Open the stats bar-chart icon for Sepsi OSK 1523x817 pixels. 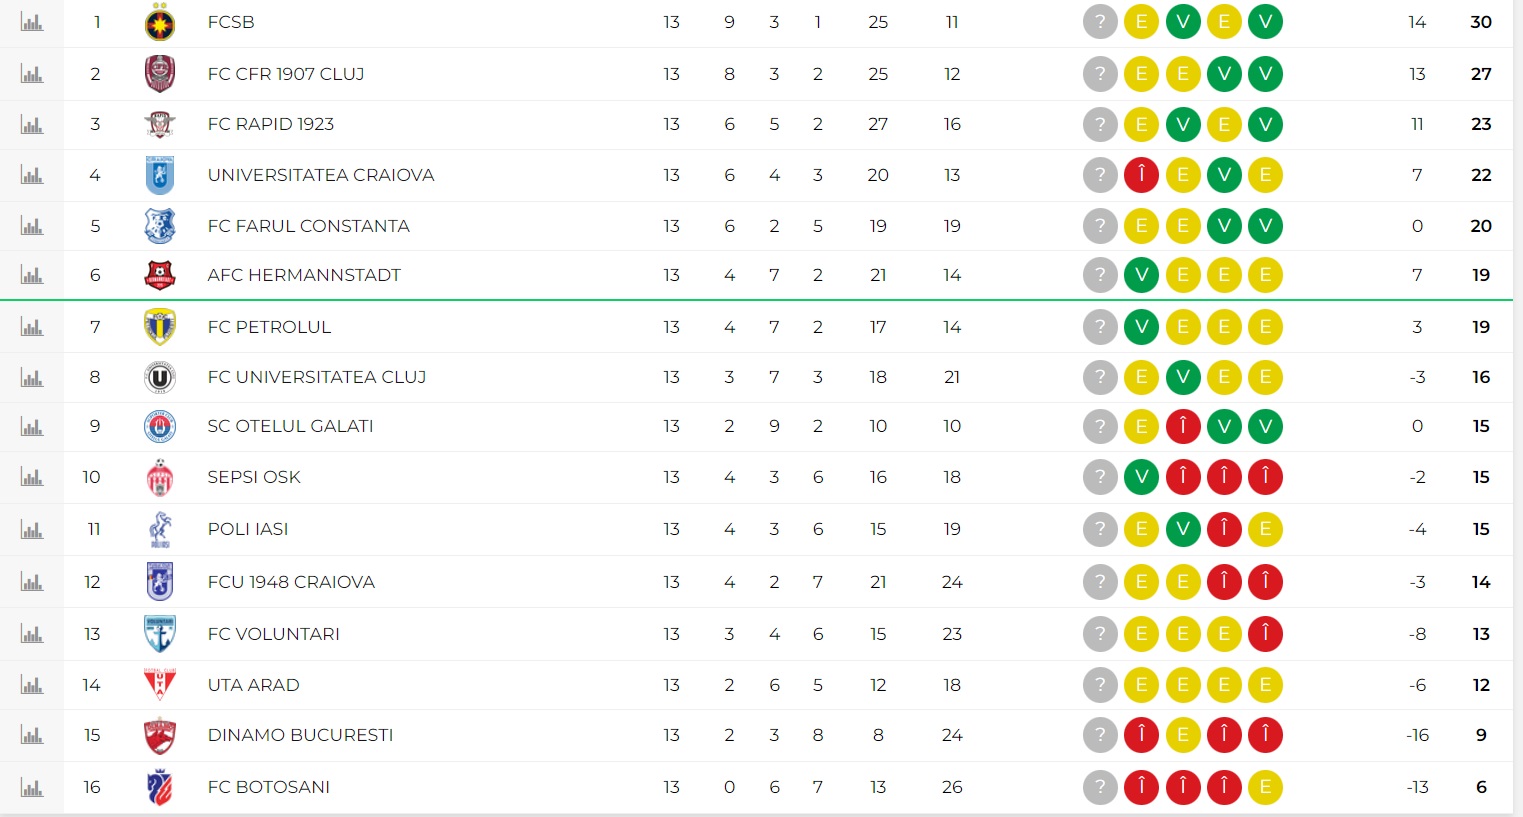click(32, 477)
